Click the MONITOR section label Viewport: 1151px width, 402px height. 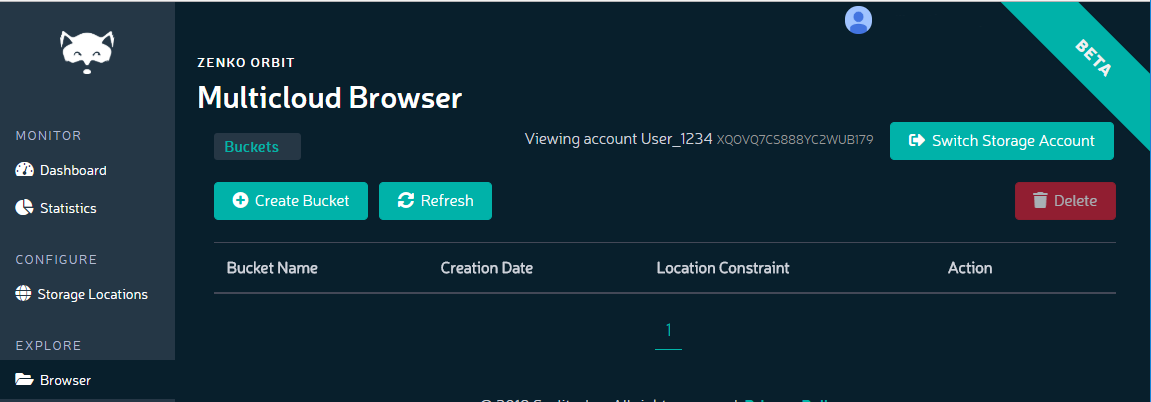[x=48, y=136]
